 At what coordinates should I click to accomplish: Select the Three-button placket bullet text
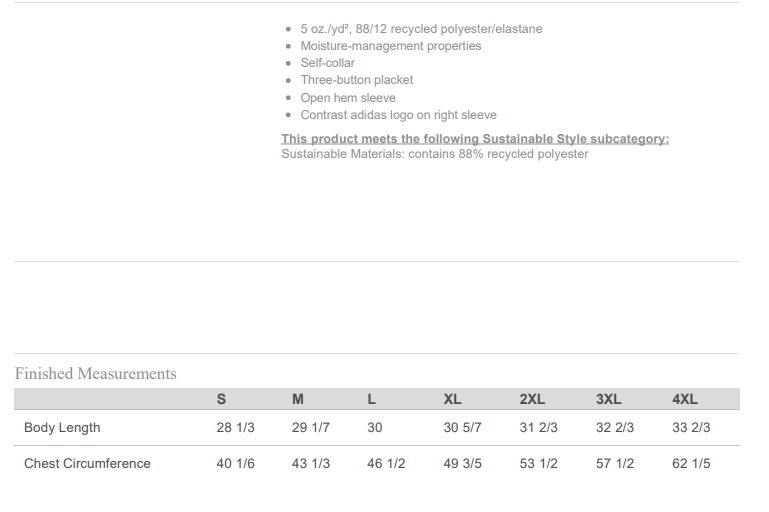(x=356, y=80)
